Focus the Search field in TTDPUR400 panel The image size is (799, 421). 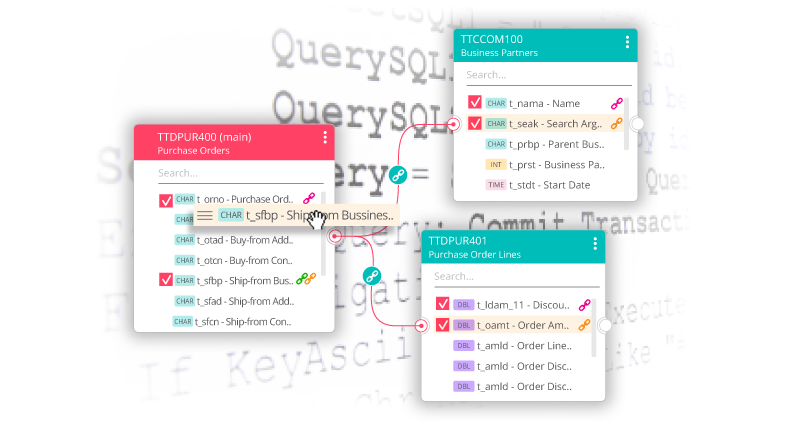click(x=241, y=174)
